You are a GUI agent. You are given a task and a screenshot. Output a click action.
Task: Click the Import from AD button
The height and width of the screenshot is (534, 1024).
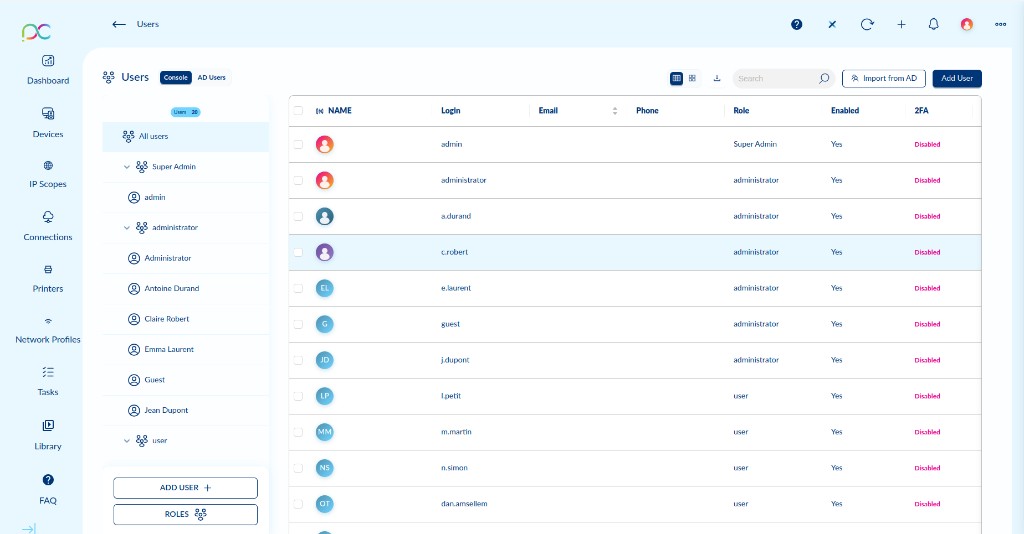[x=884, y=78]
